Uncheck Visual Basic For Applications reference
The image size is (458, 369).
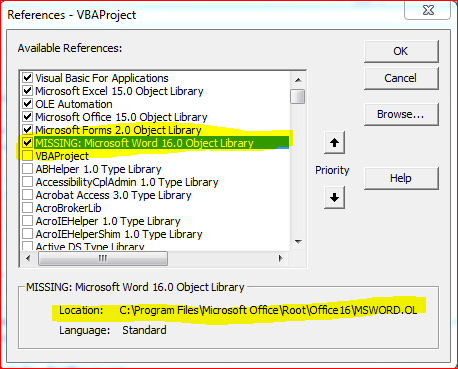pyautogui.click(x=27, y=78)
